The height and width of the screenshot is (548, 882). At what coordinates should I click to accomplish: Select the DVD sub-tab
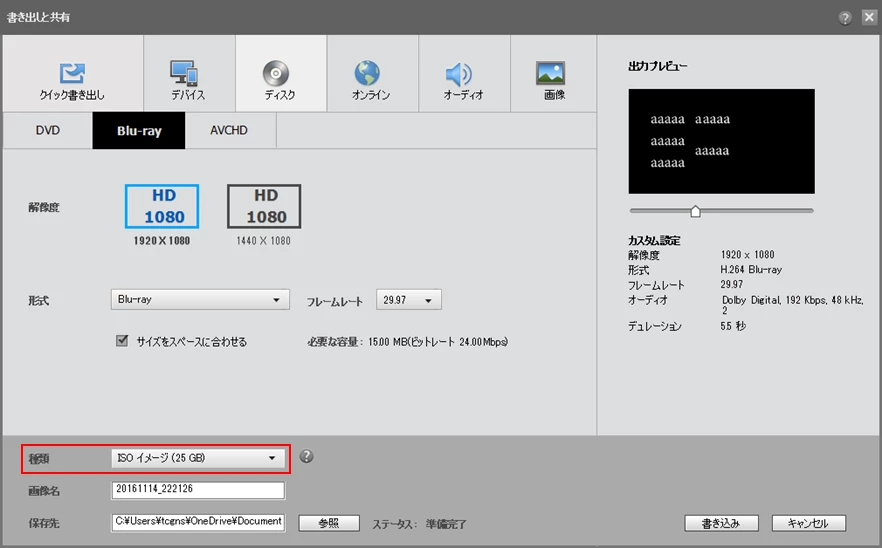[x=48, y=131]
